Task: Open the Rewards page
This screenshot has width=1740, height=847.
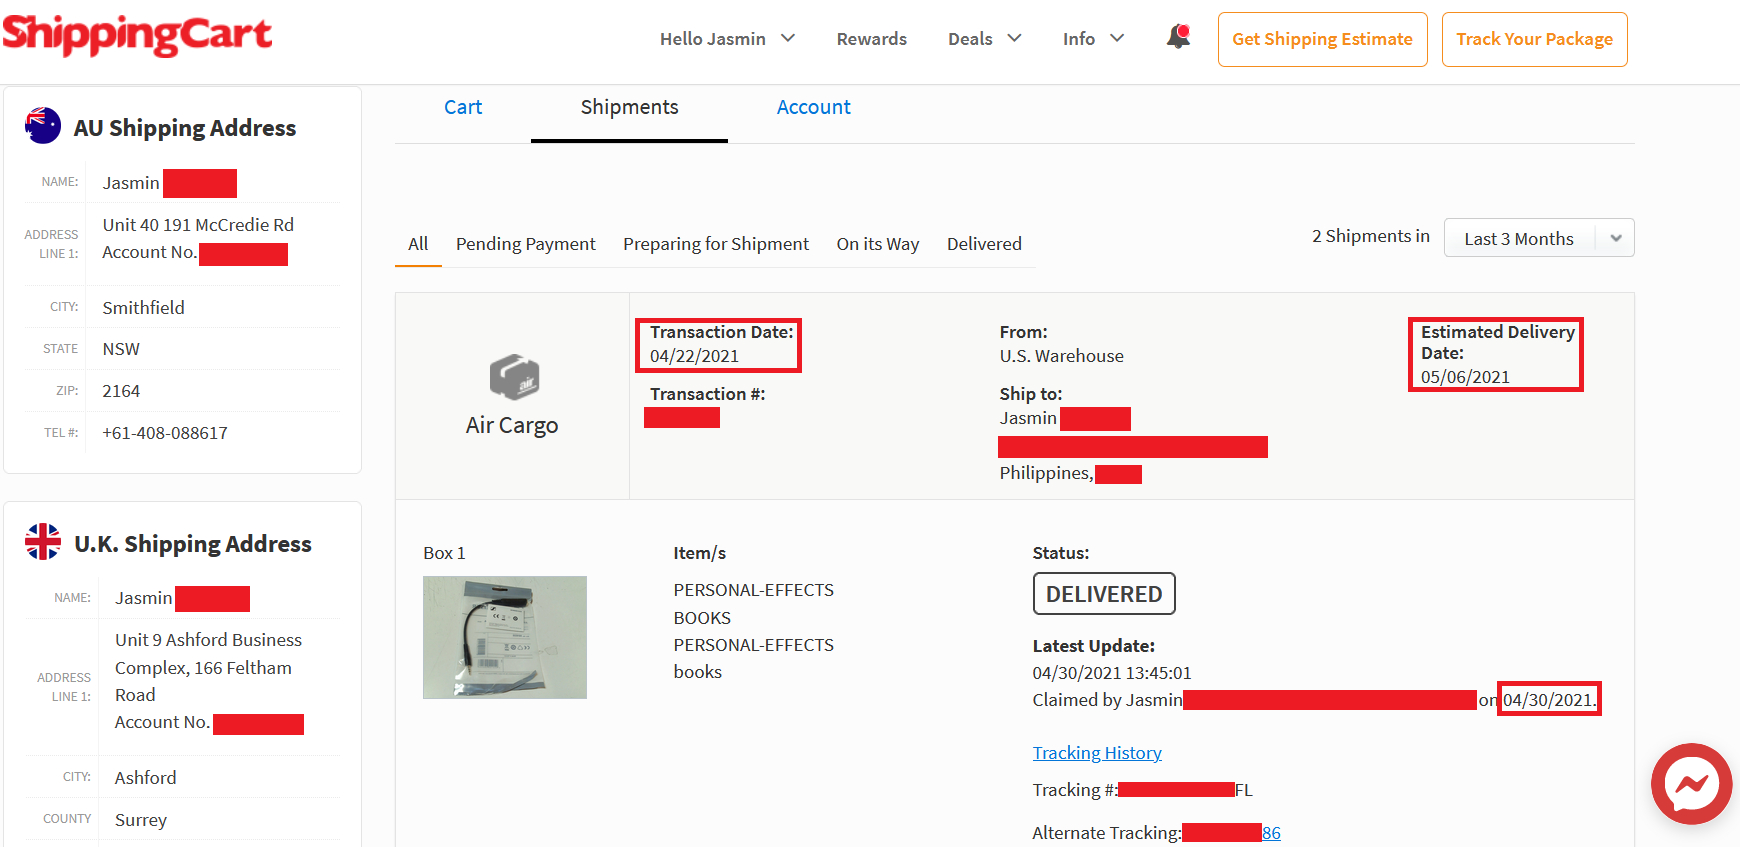Action: tap(872, 39)
